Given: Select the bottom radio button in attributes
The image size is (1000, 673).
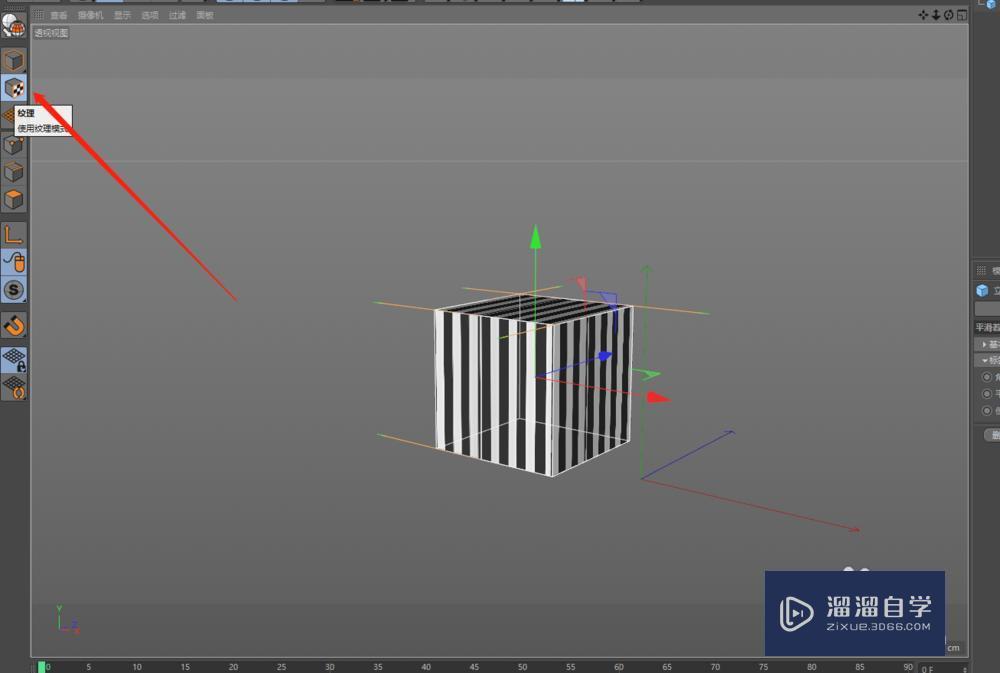Looking at the screenshot, I should click(987, 410).
